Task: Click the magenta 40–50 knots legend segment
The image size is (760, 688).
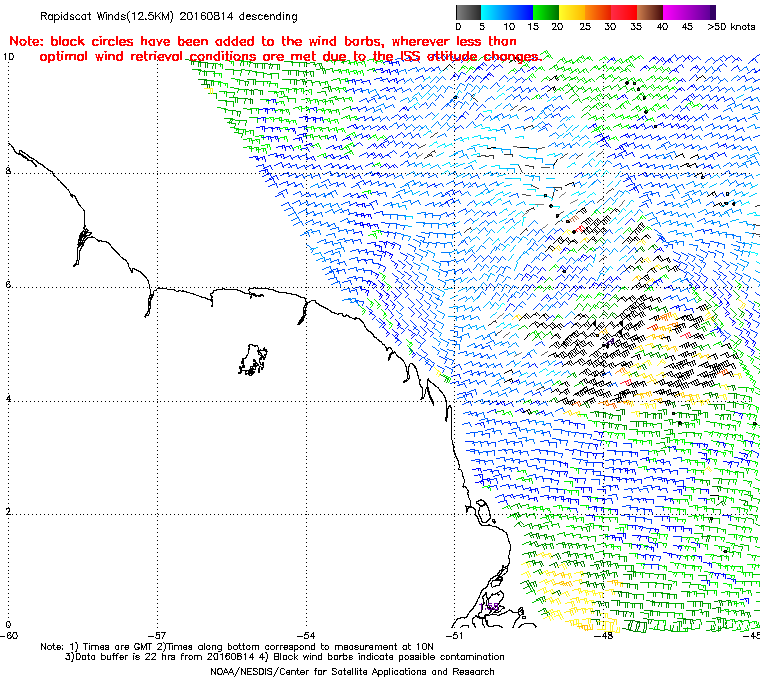Action: click(686, 12)
